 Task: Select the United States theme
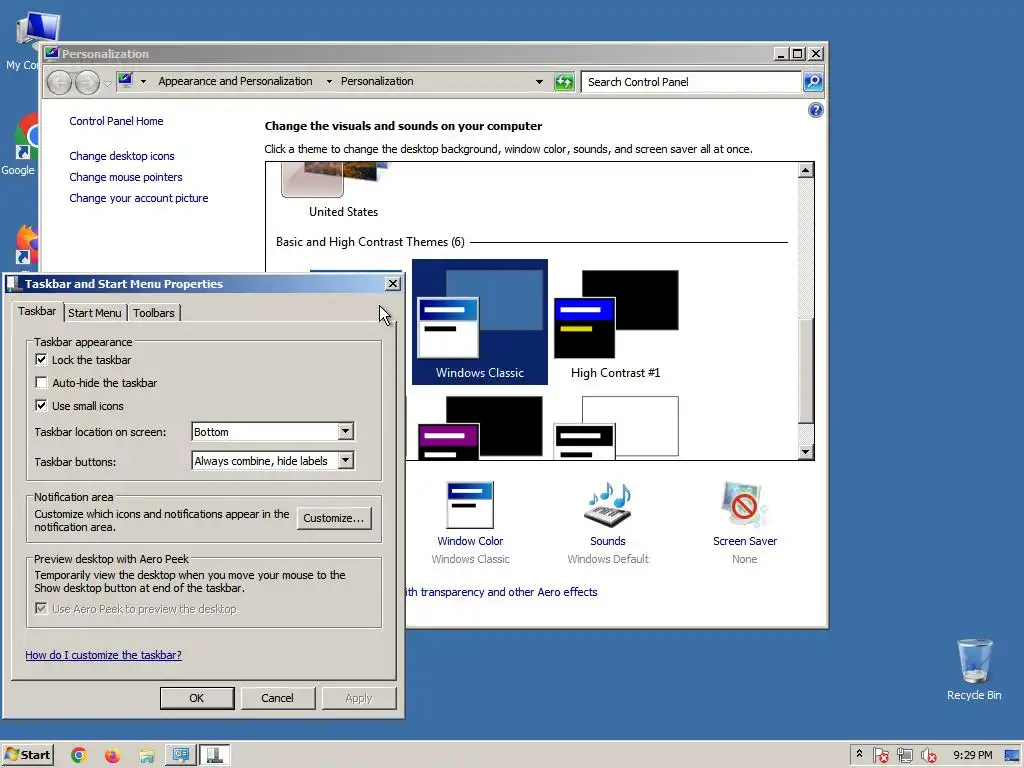343,189
